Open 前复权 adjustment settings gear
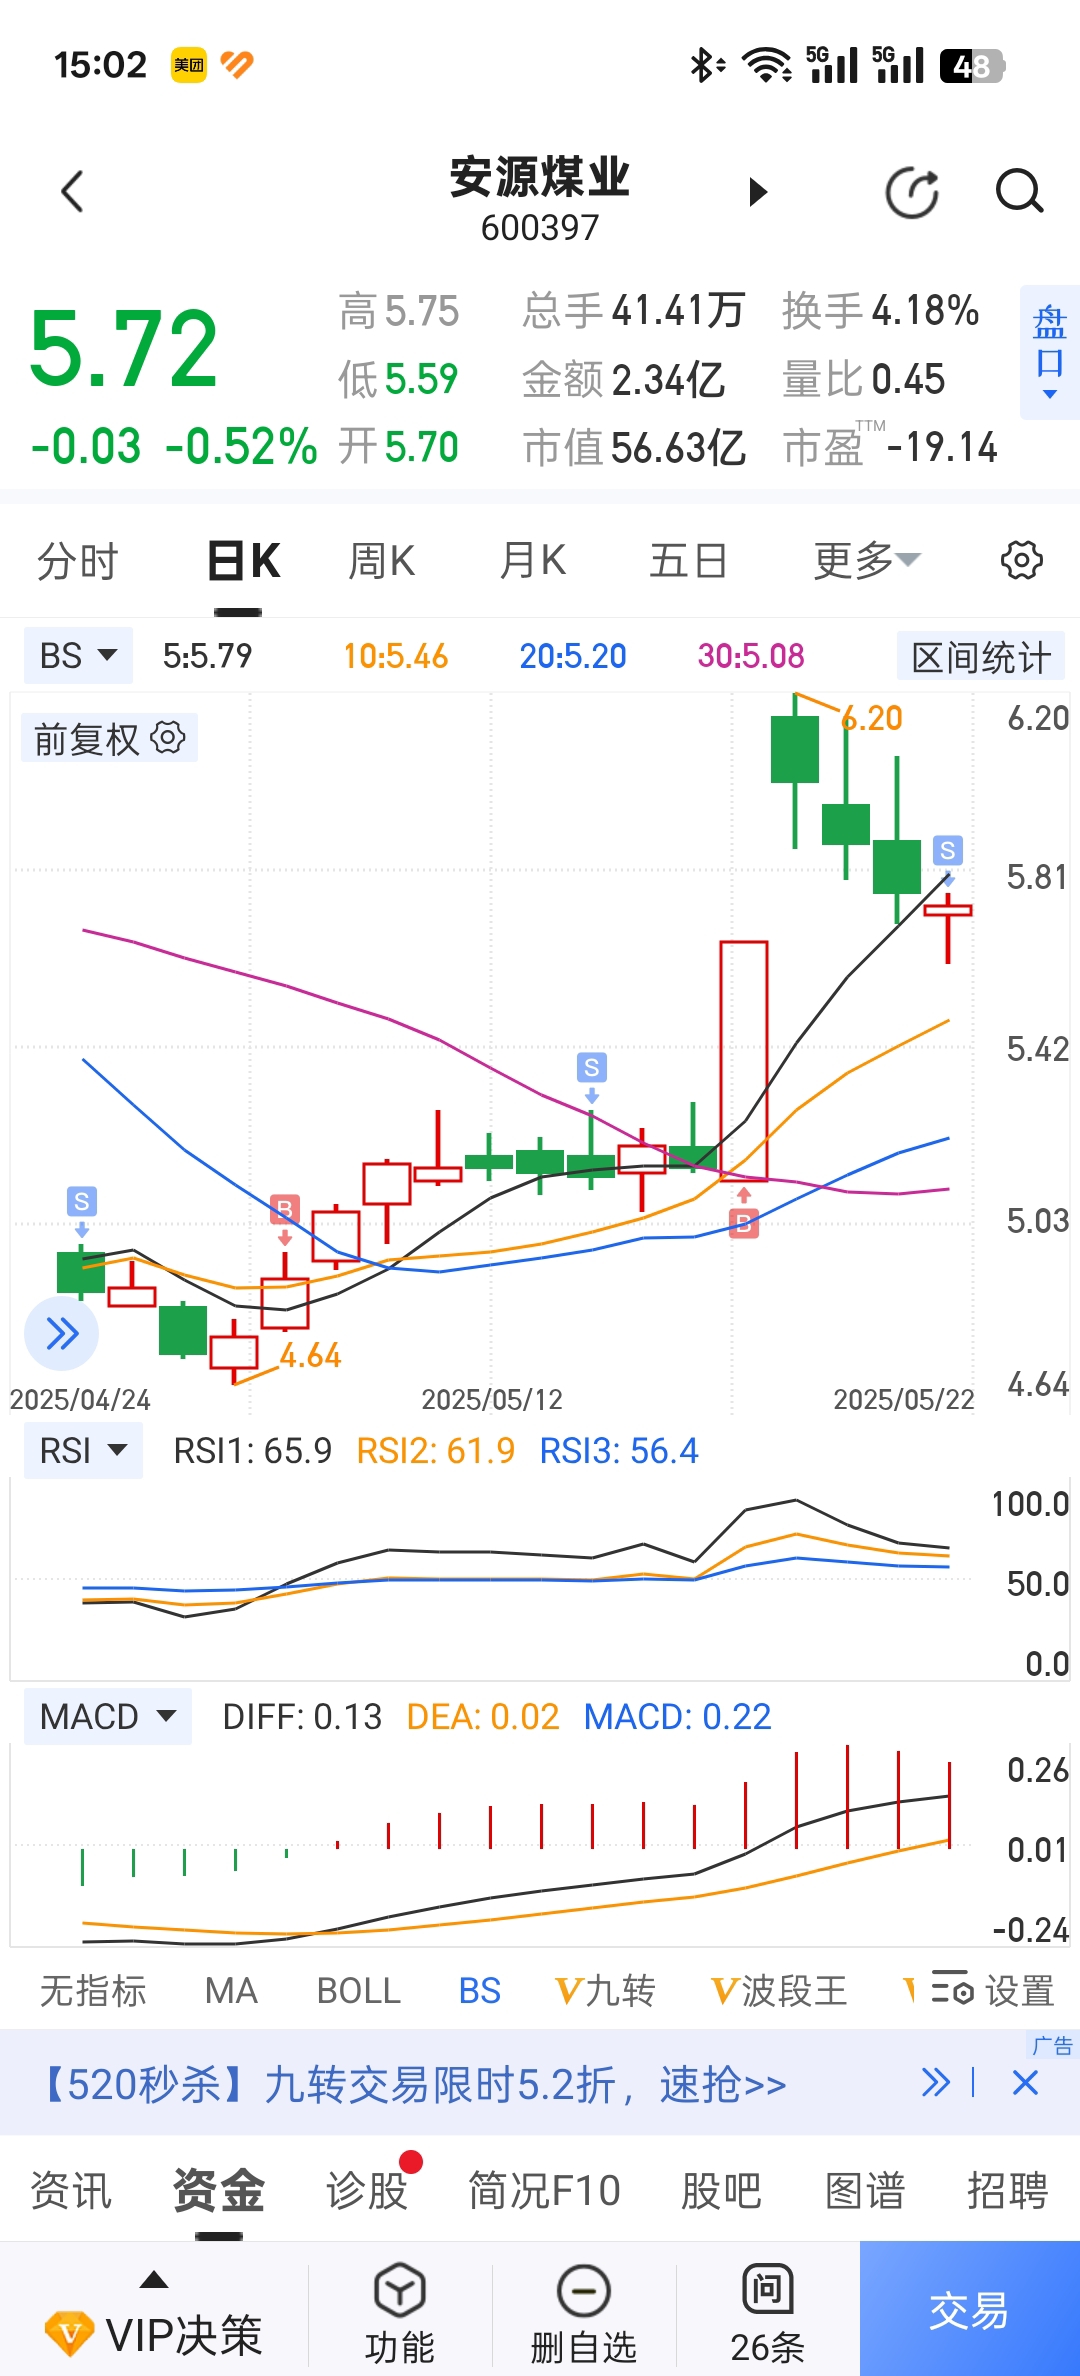The height and width of the screenshot is (2376, 1080). coord(167,738)
